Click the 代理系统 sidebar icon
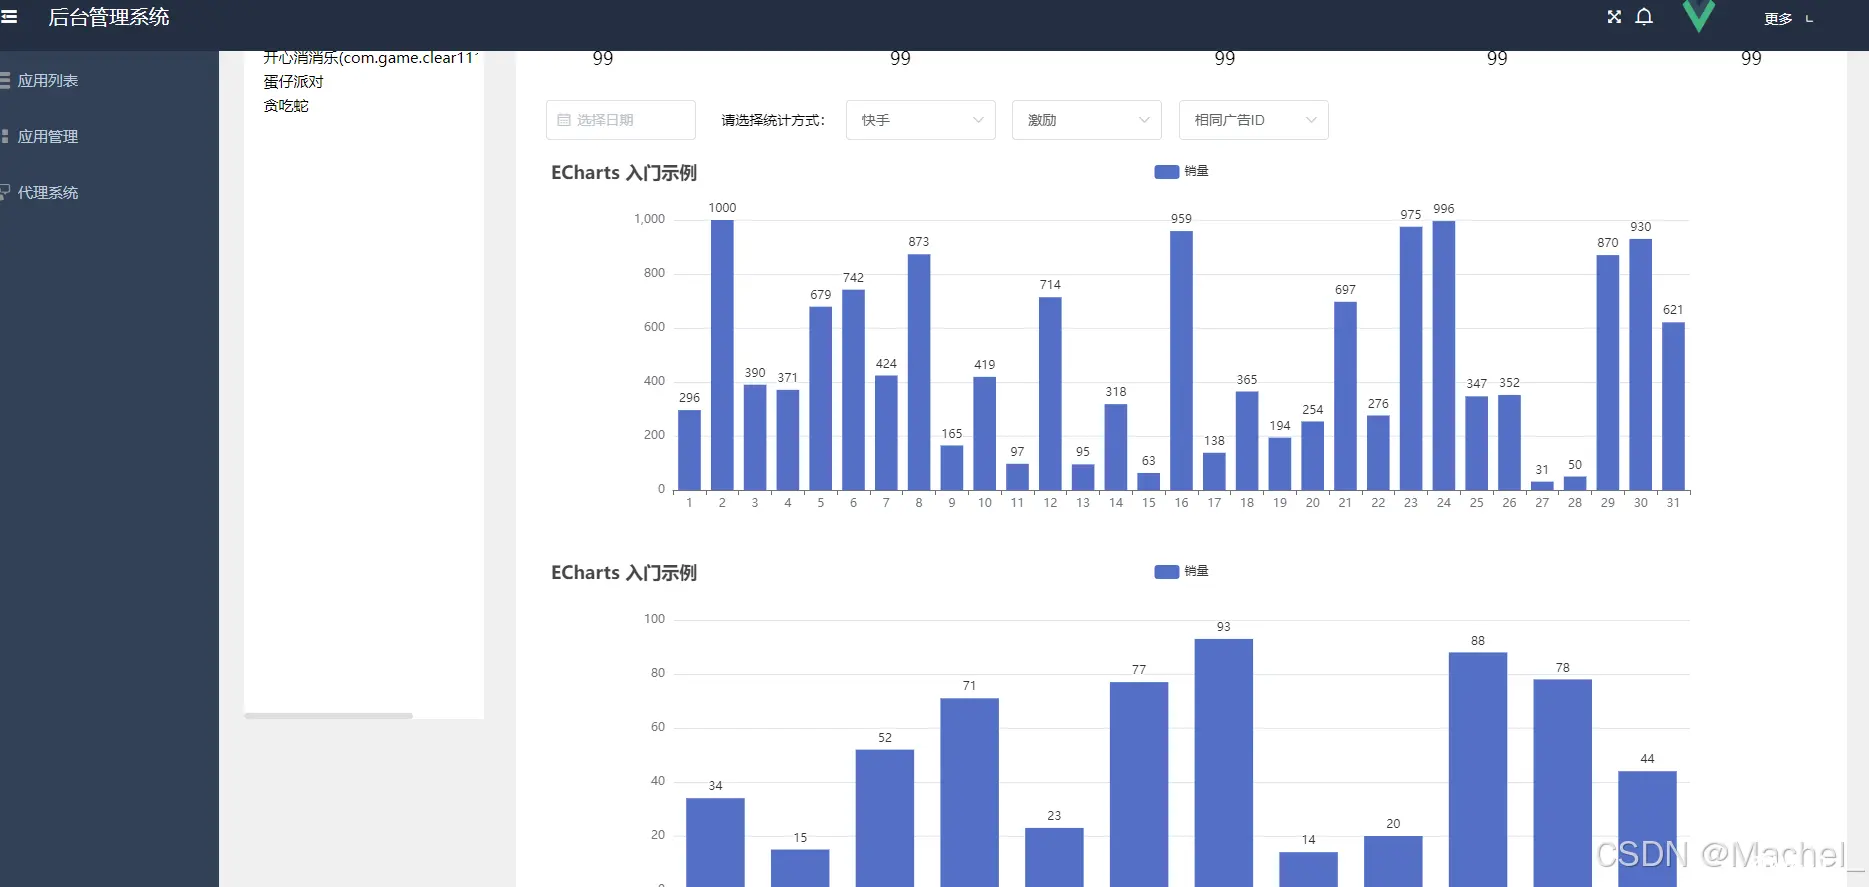 click(x=5, y=192)
